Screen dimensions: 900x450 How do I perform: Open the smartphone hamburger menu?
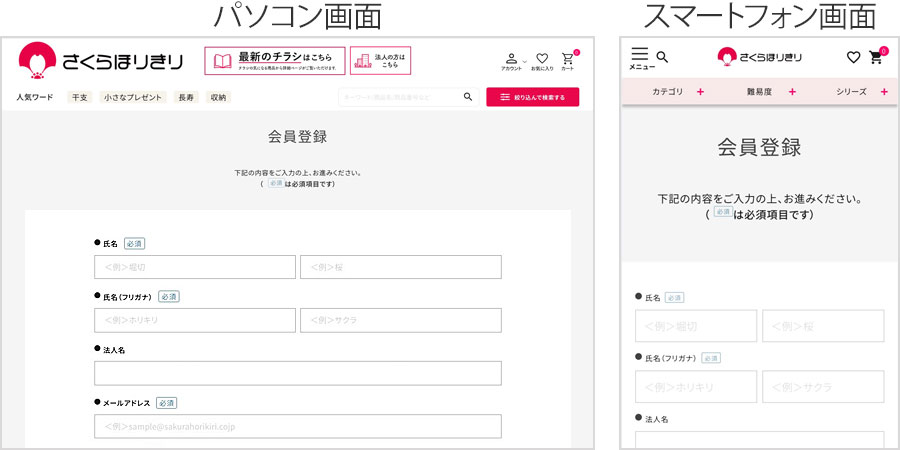pos(640,56)
